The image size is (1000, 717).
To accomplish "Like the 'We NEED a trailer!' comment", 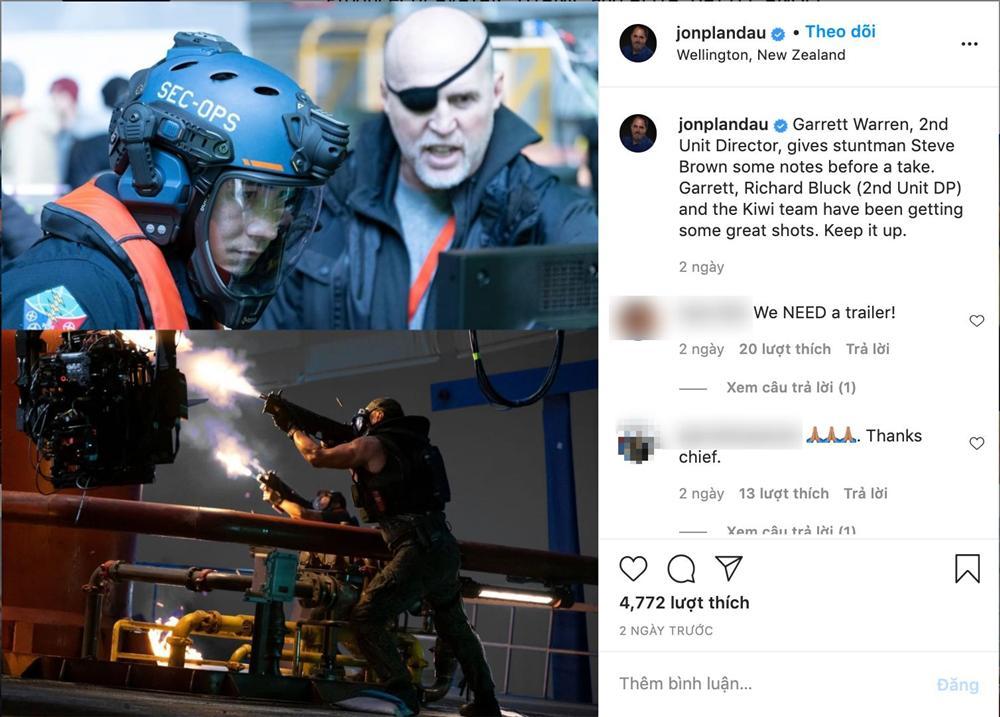I will (976, 321).
